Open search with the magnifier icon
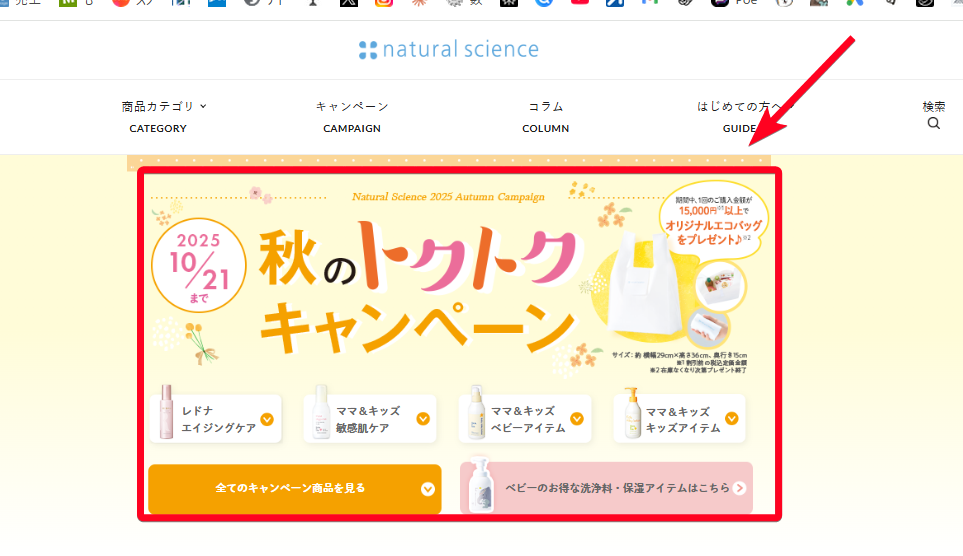The width and height of the screenshot is (963, 556). [x=933, y=124]
